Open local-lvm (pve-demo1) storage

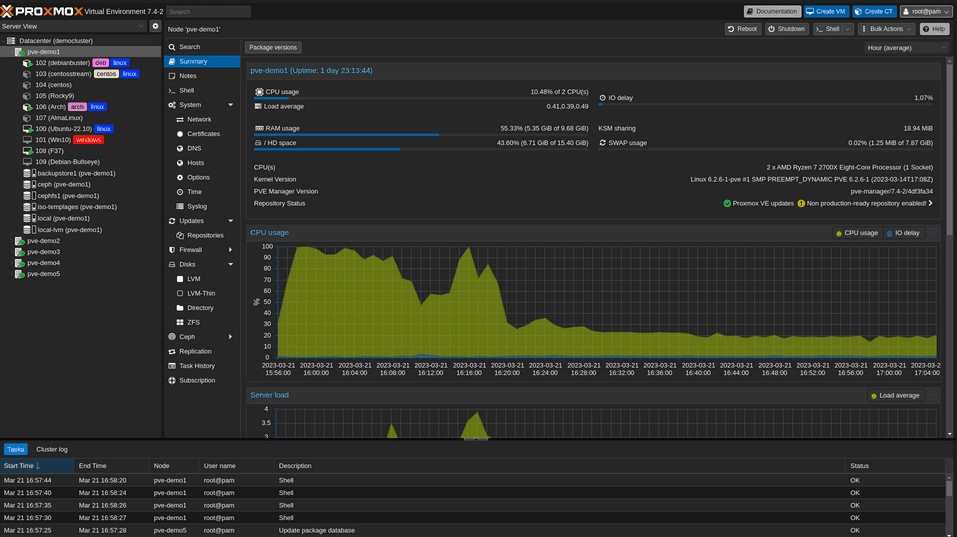(x=69, y=230)
